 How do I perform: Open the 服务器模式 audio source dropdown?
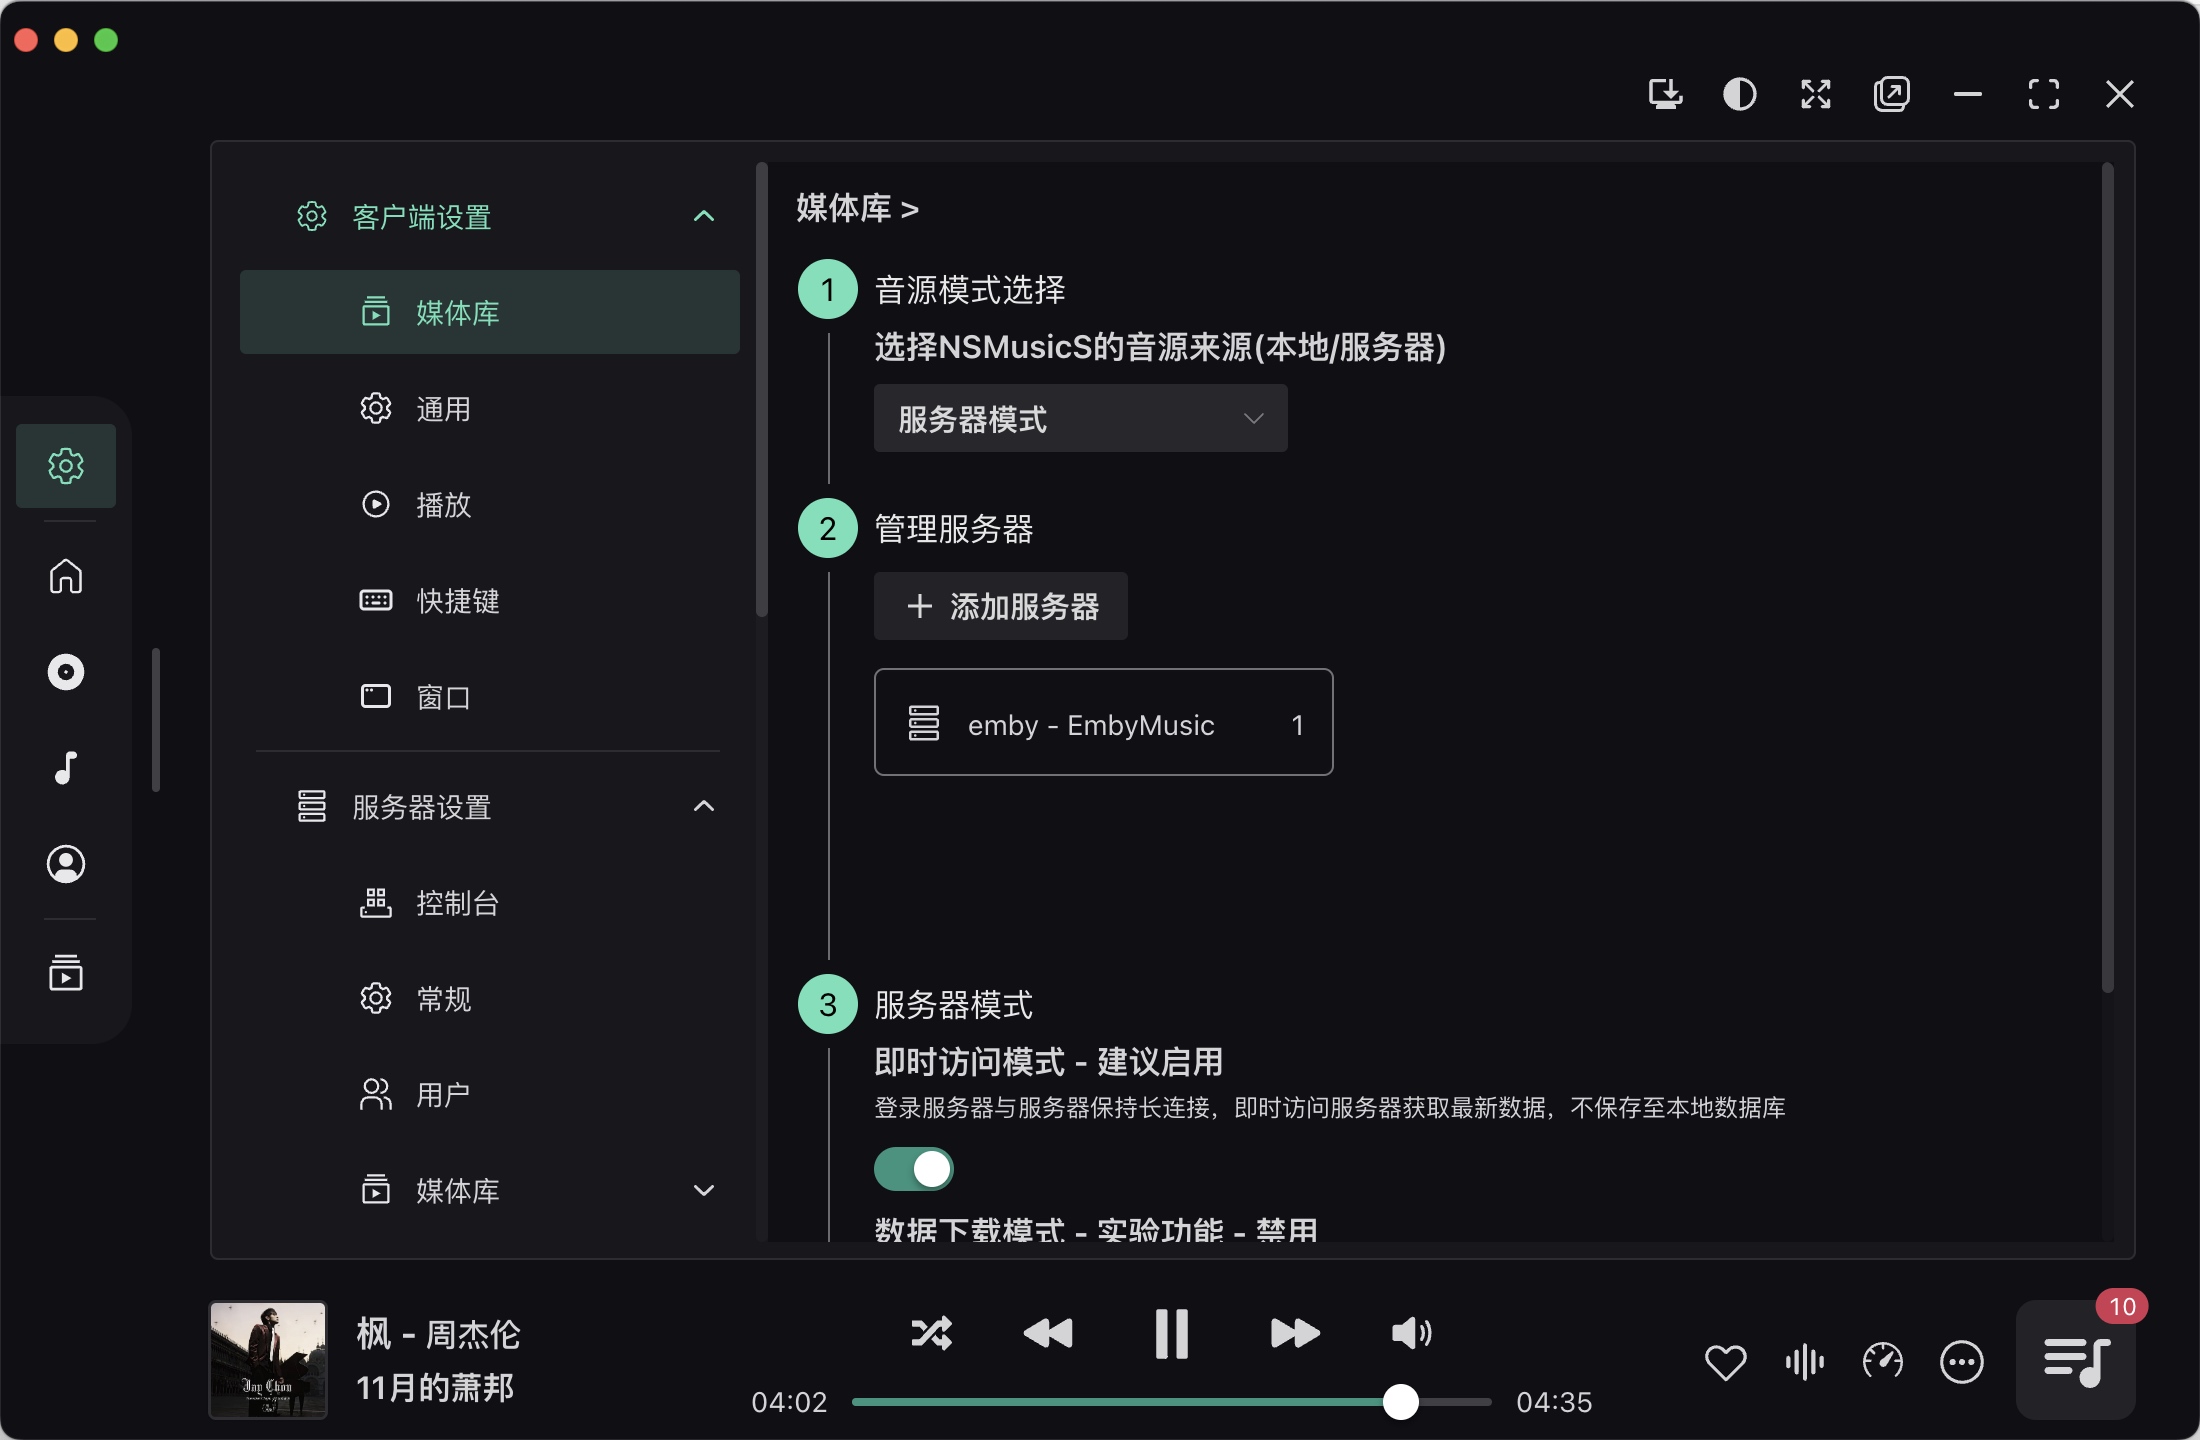pyautogui.click(x=1081, y=418)
